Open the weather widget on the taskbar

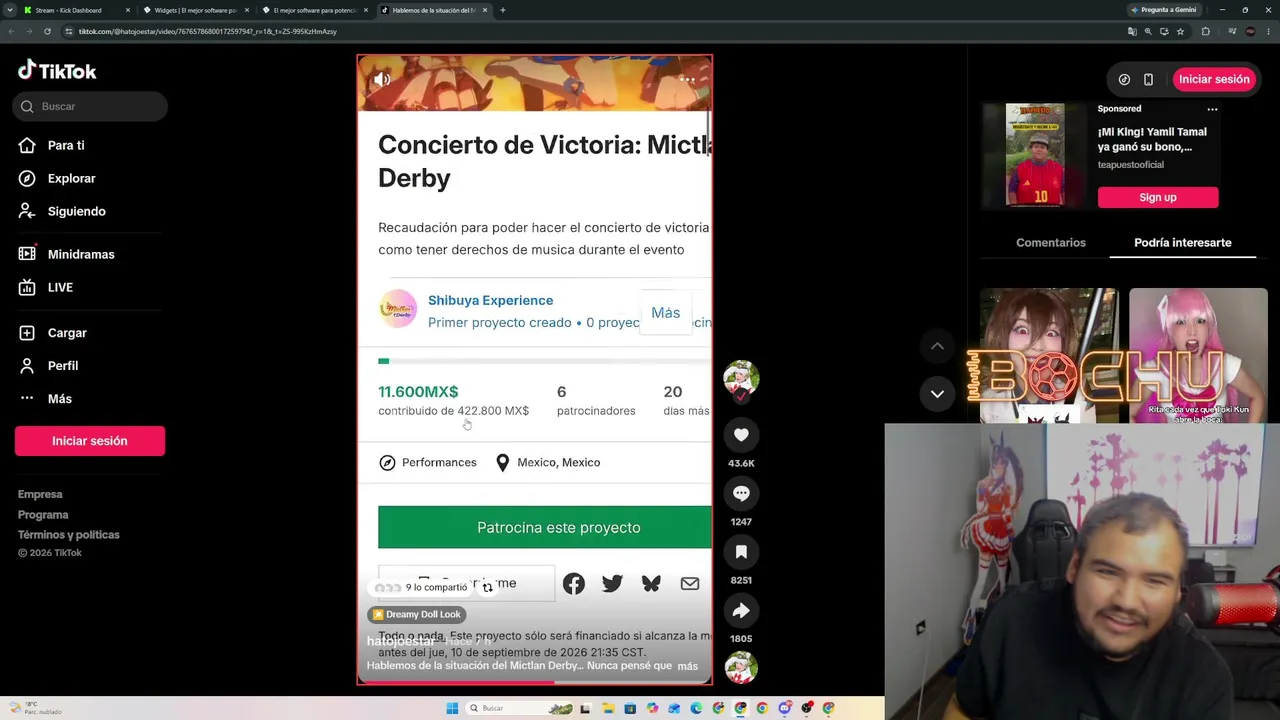tap(34, 708)
